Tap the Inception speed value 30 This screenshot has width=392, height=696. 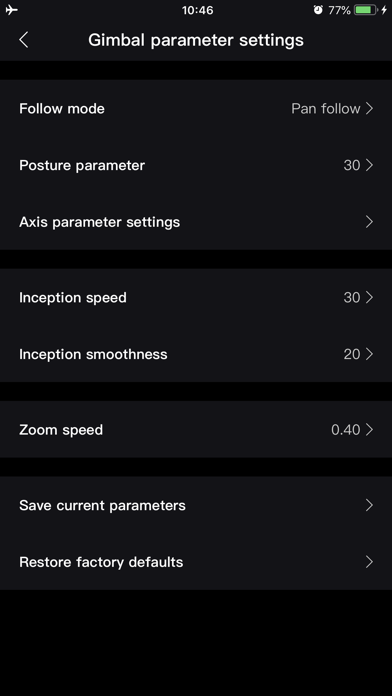click(x=352, y=297)
